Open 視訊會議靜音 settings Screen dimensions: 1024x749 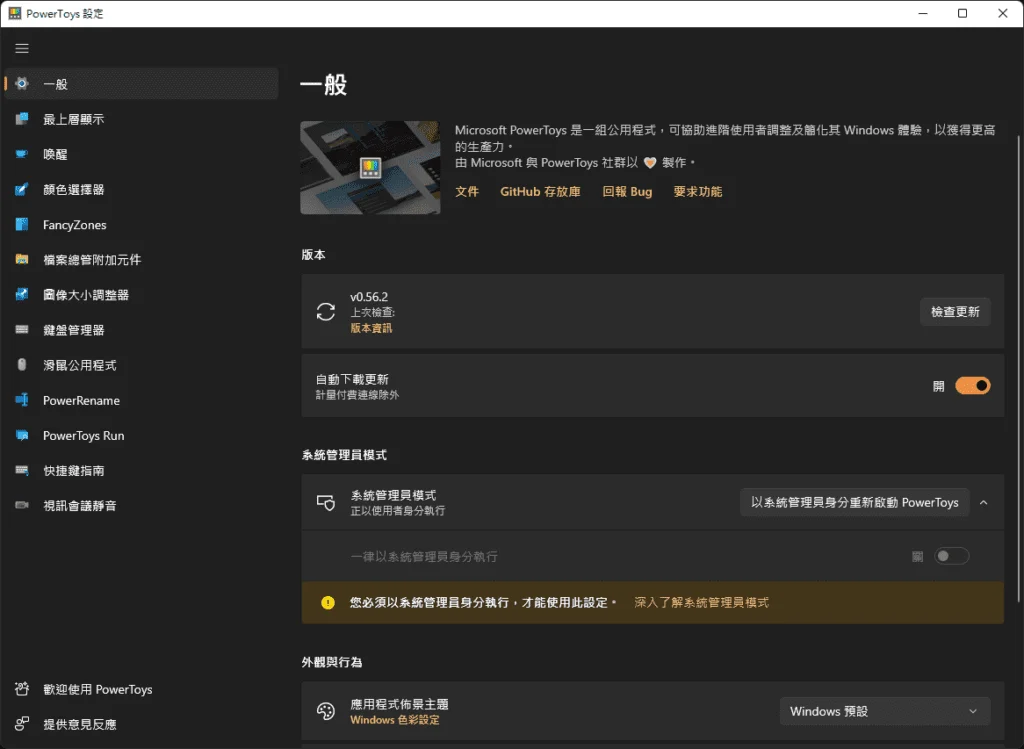click(x=141, y=505)
